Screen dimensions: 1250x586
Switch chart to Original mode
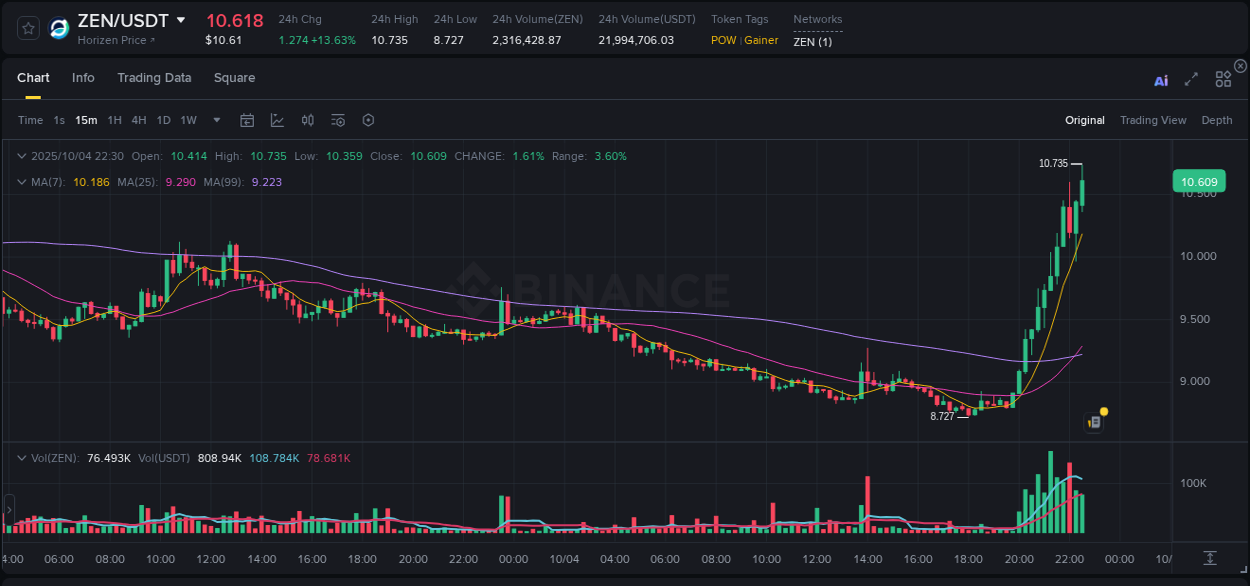tap(1084, 120)
